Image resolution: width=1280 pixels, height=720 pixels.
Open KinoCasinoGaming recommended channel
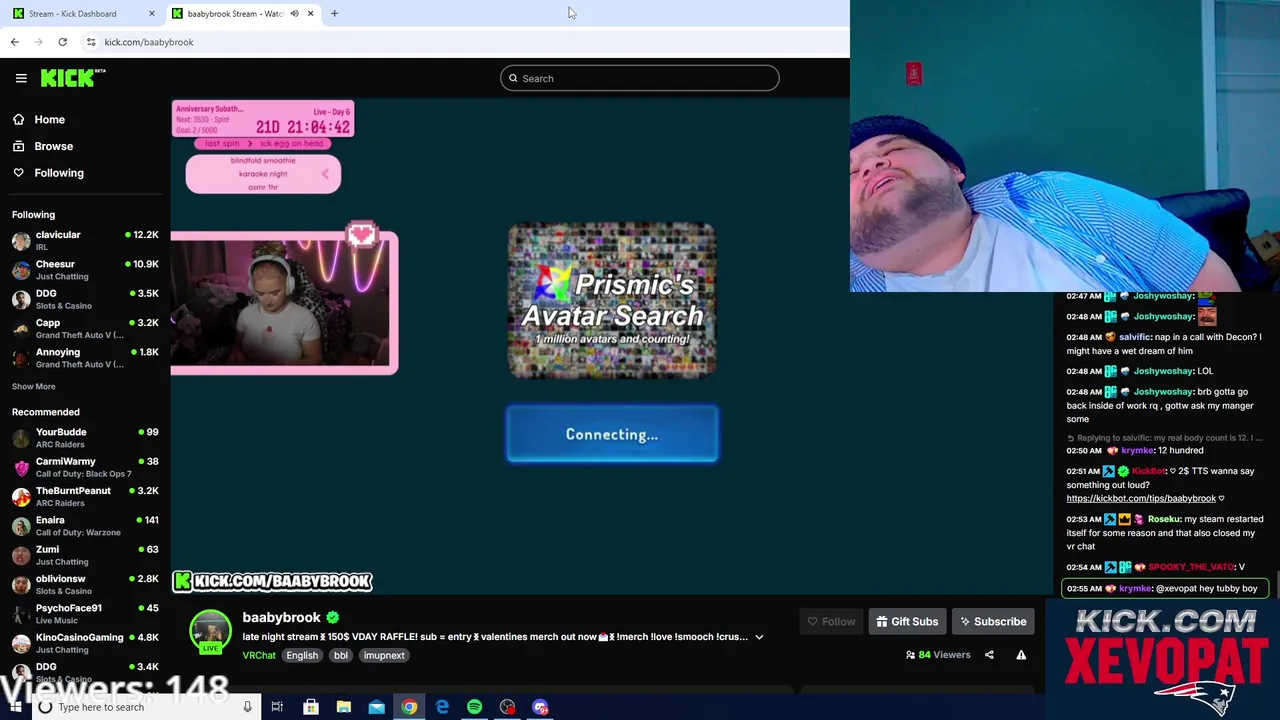pos(85,643)
